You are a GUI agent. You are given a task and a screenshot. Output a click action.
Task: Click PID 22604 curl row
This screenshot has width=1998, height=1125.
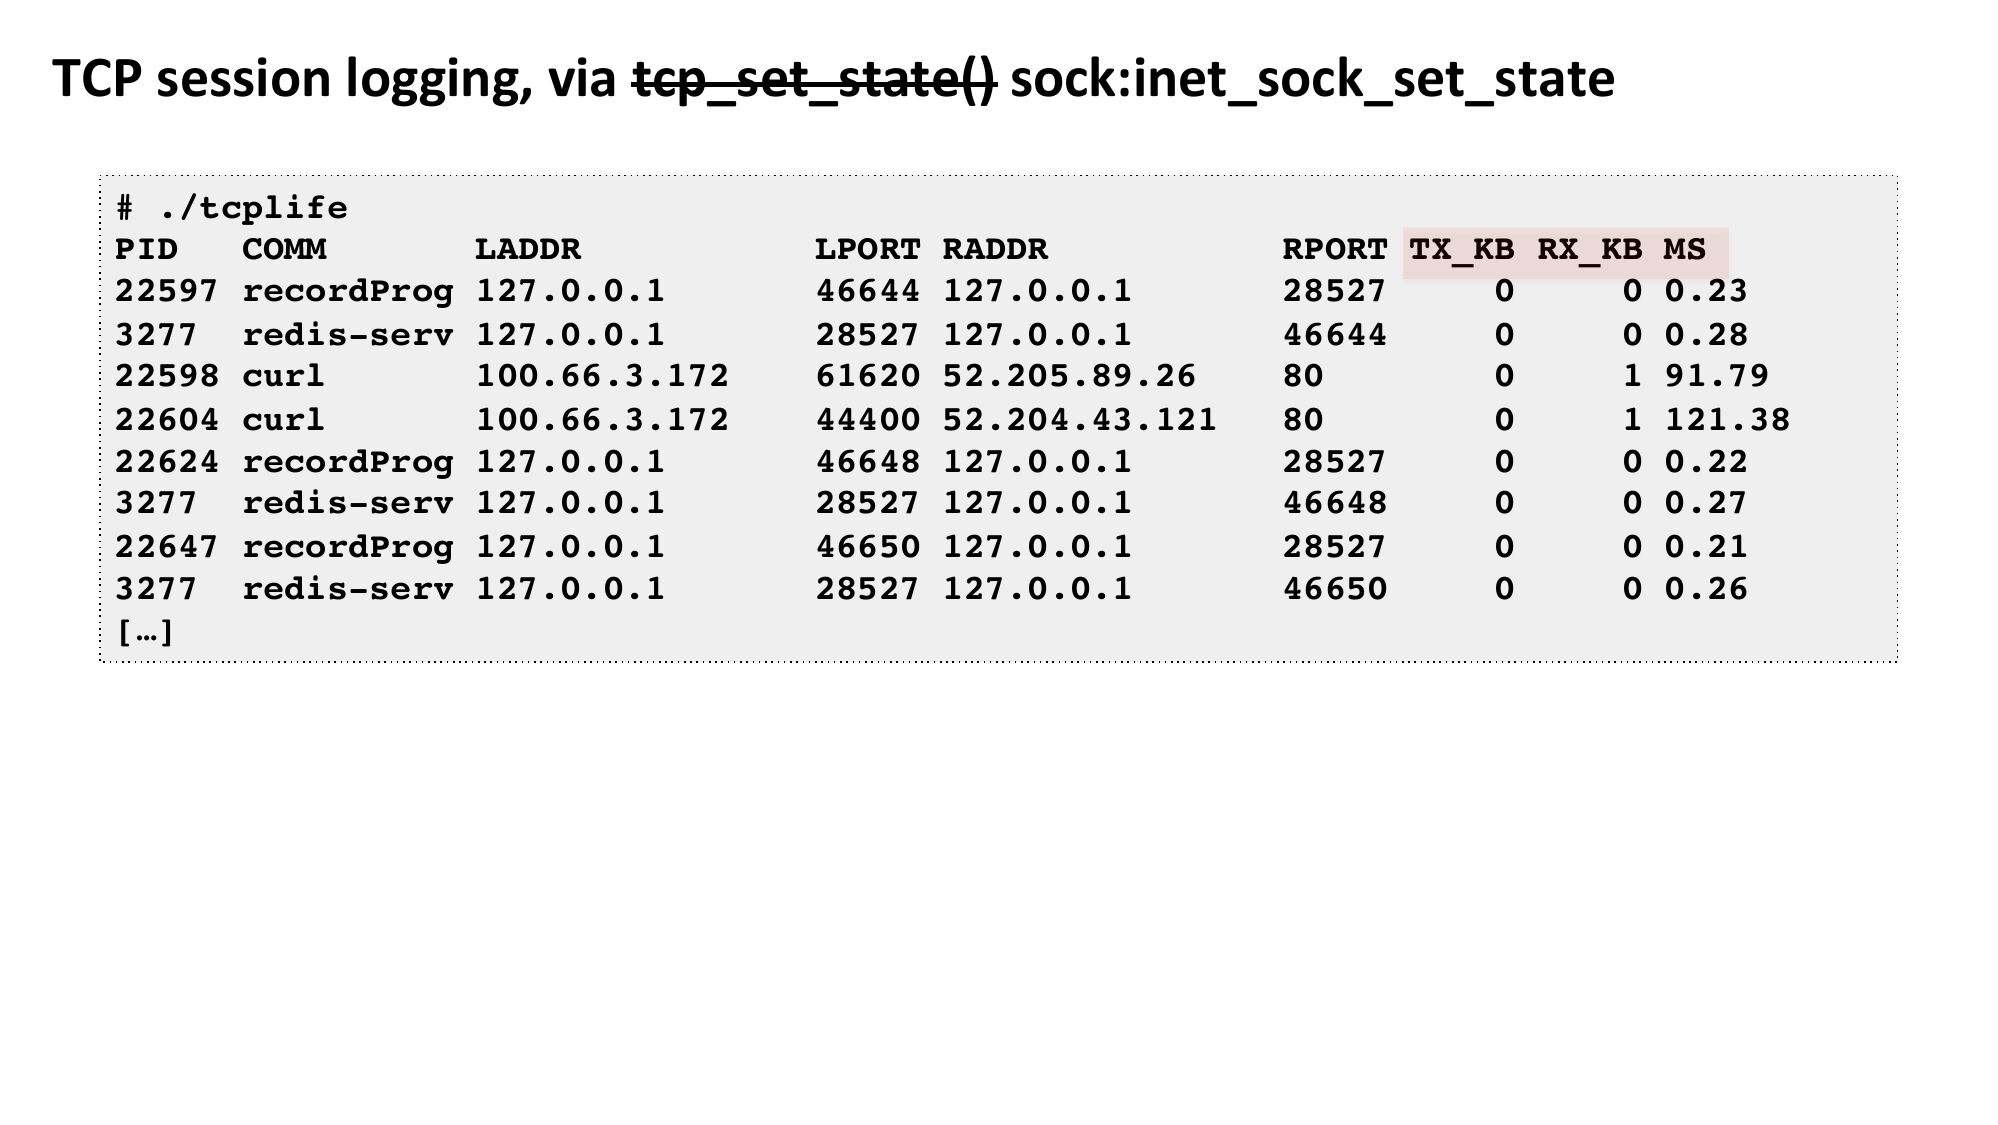pyautogui.click(x=166, y=419)
